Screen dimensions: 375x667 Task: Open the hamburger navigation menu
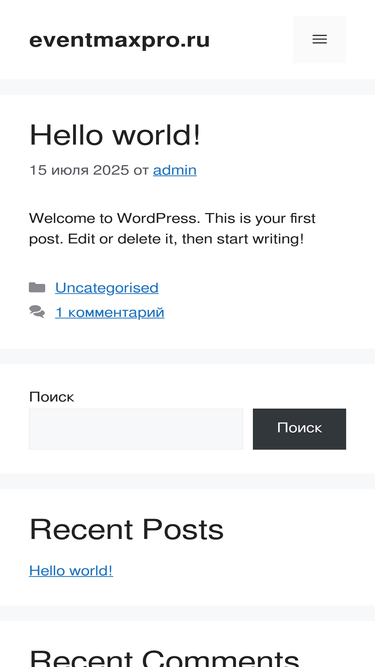(x=319, y=40)
